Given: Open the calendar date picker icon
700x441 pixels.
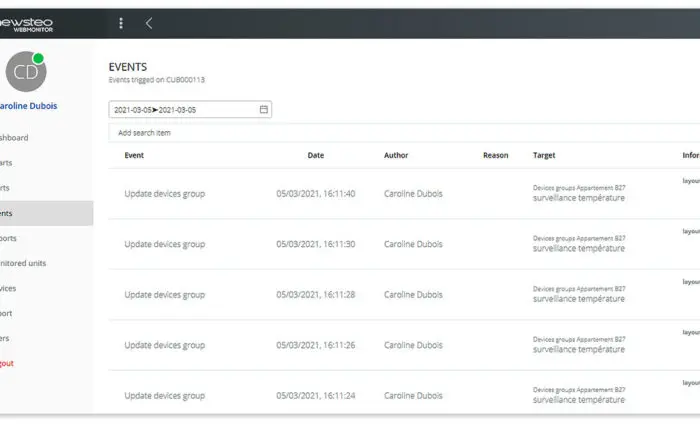Looking at the screenshot, I should coord(263,109).
